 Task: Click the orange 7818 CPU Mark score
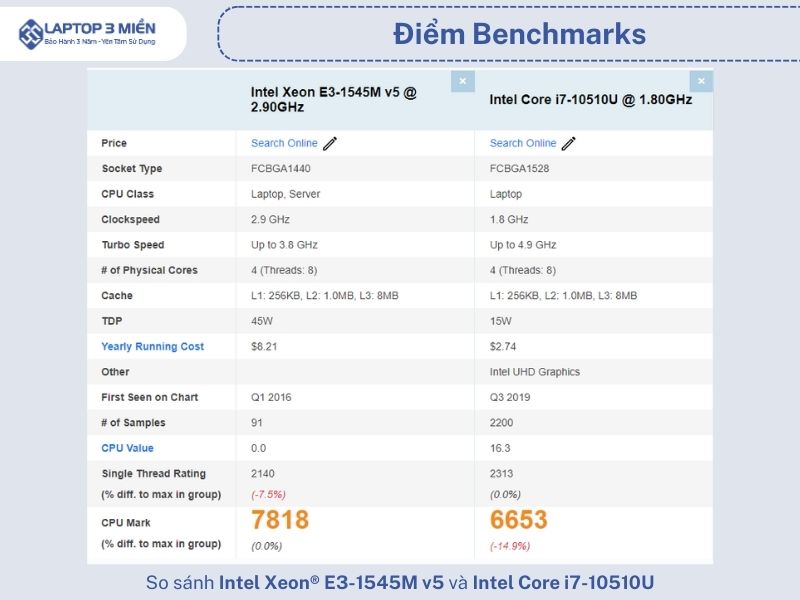coord(280,520)
